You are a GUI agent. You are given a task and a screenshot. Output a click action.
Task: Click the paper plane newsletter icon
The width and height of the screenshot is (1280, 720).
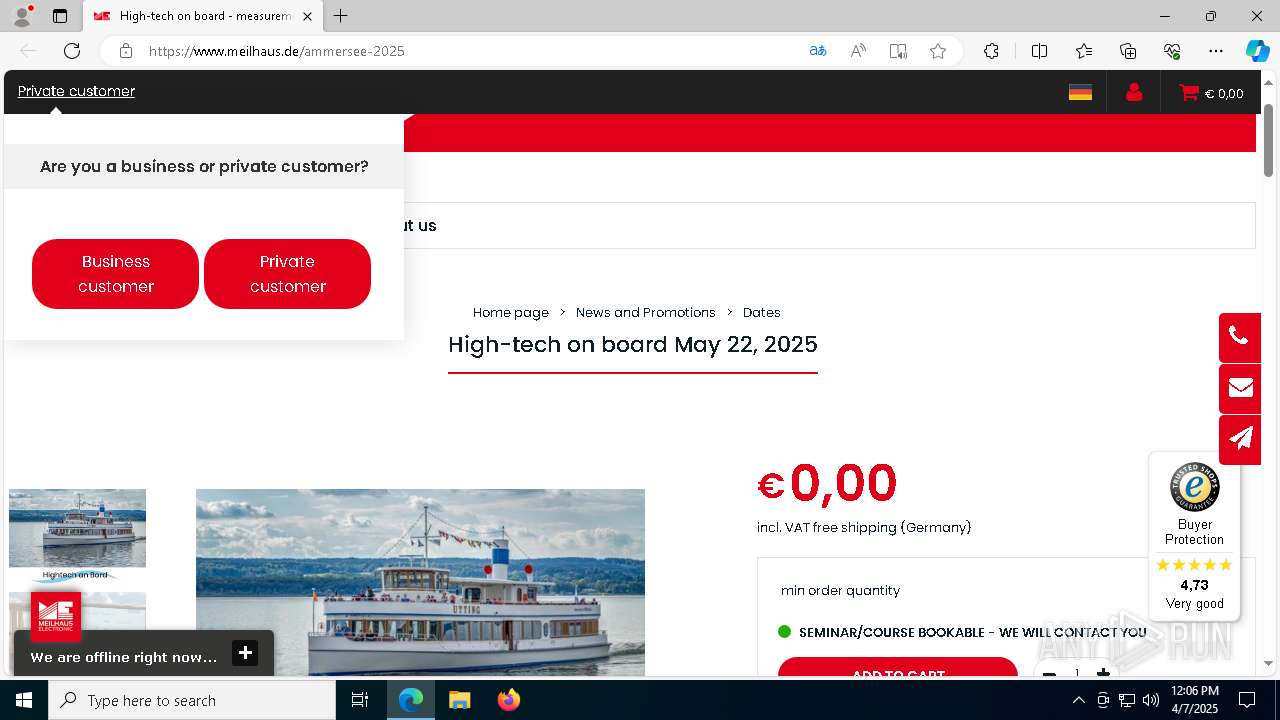click(x=1239, y=439)
